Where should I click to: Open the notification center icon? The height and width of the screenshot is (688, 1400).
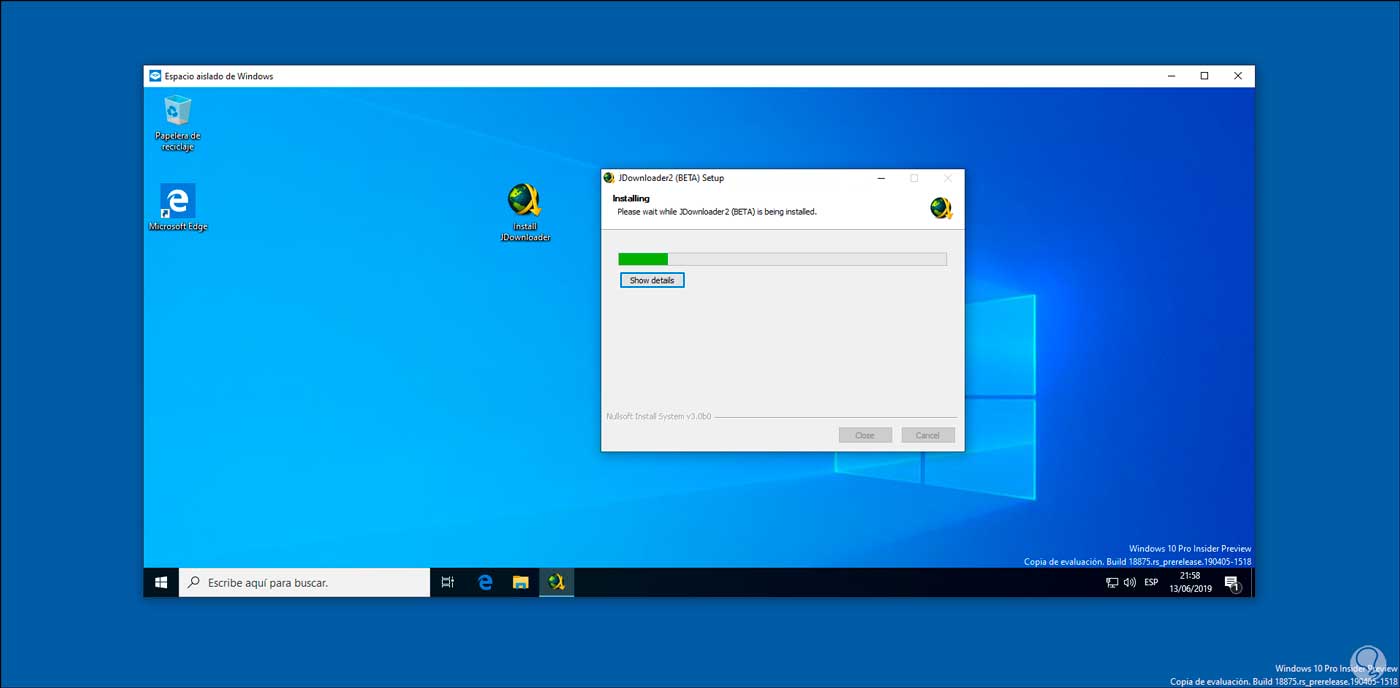pyautogui.click(x=1232, y=583)
